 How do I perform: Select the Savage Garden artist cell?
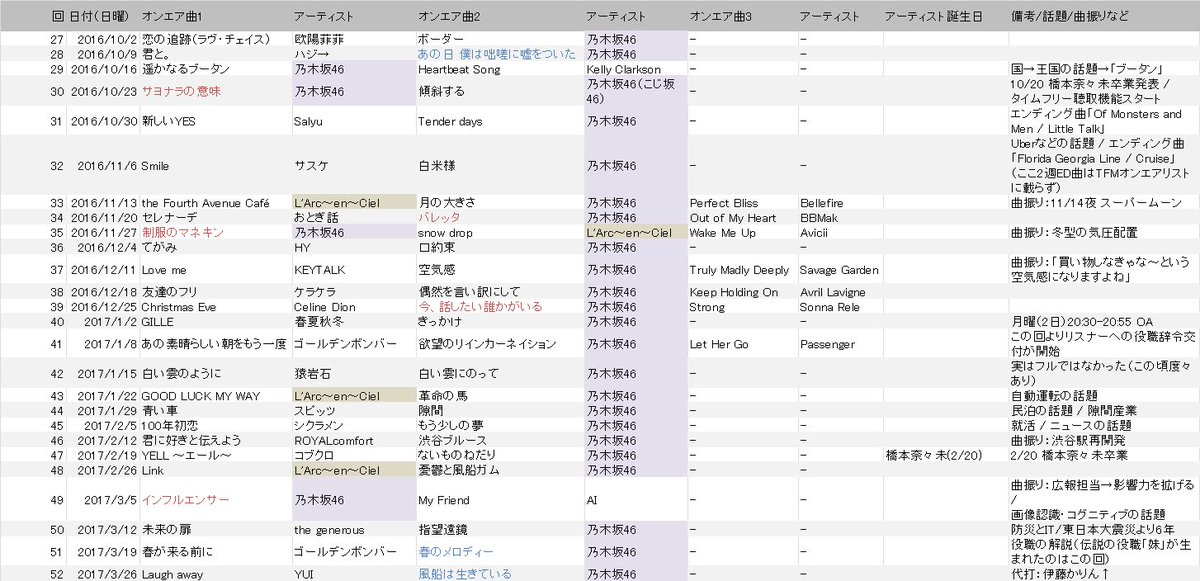click(x=839, y=270)
